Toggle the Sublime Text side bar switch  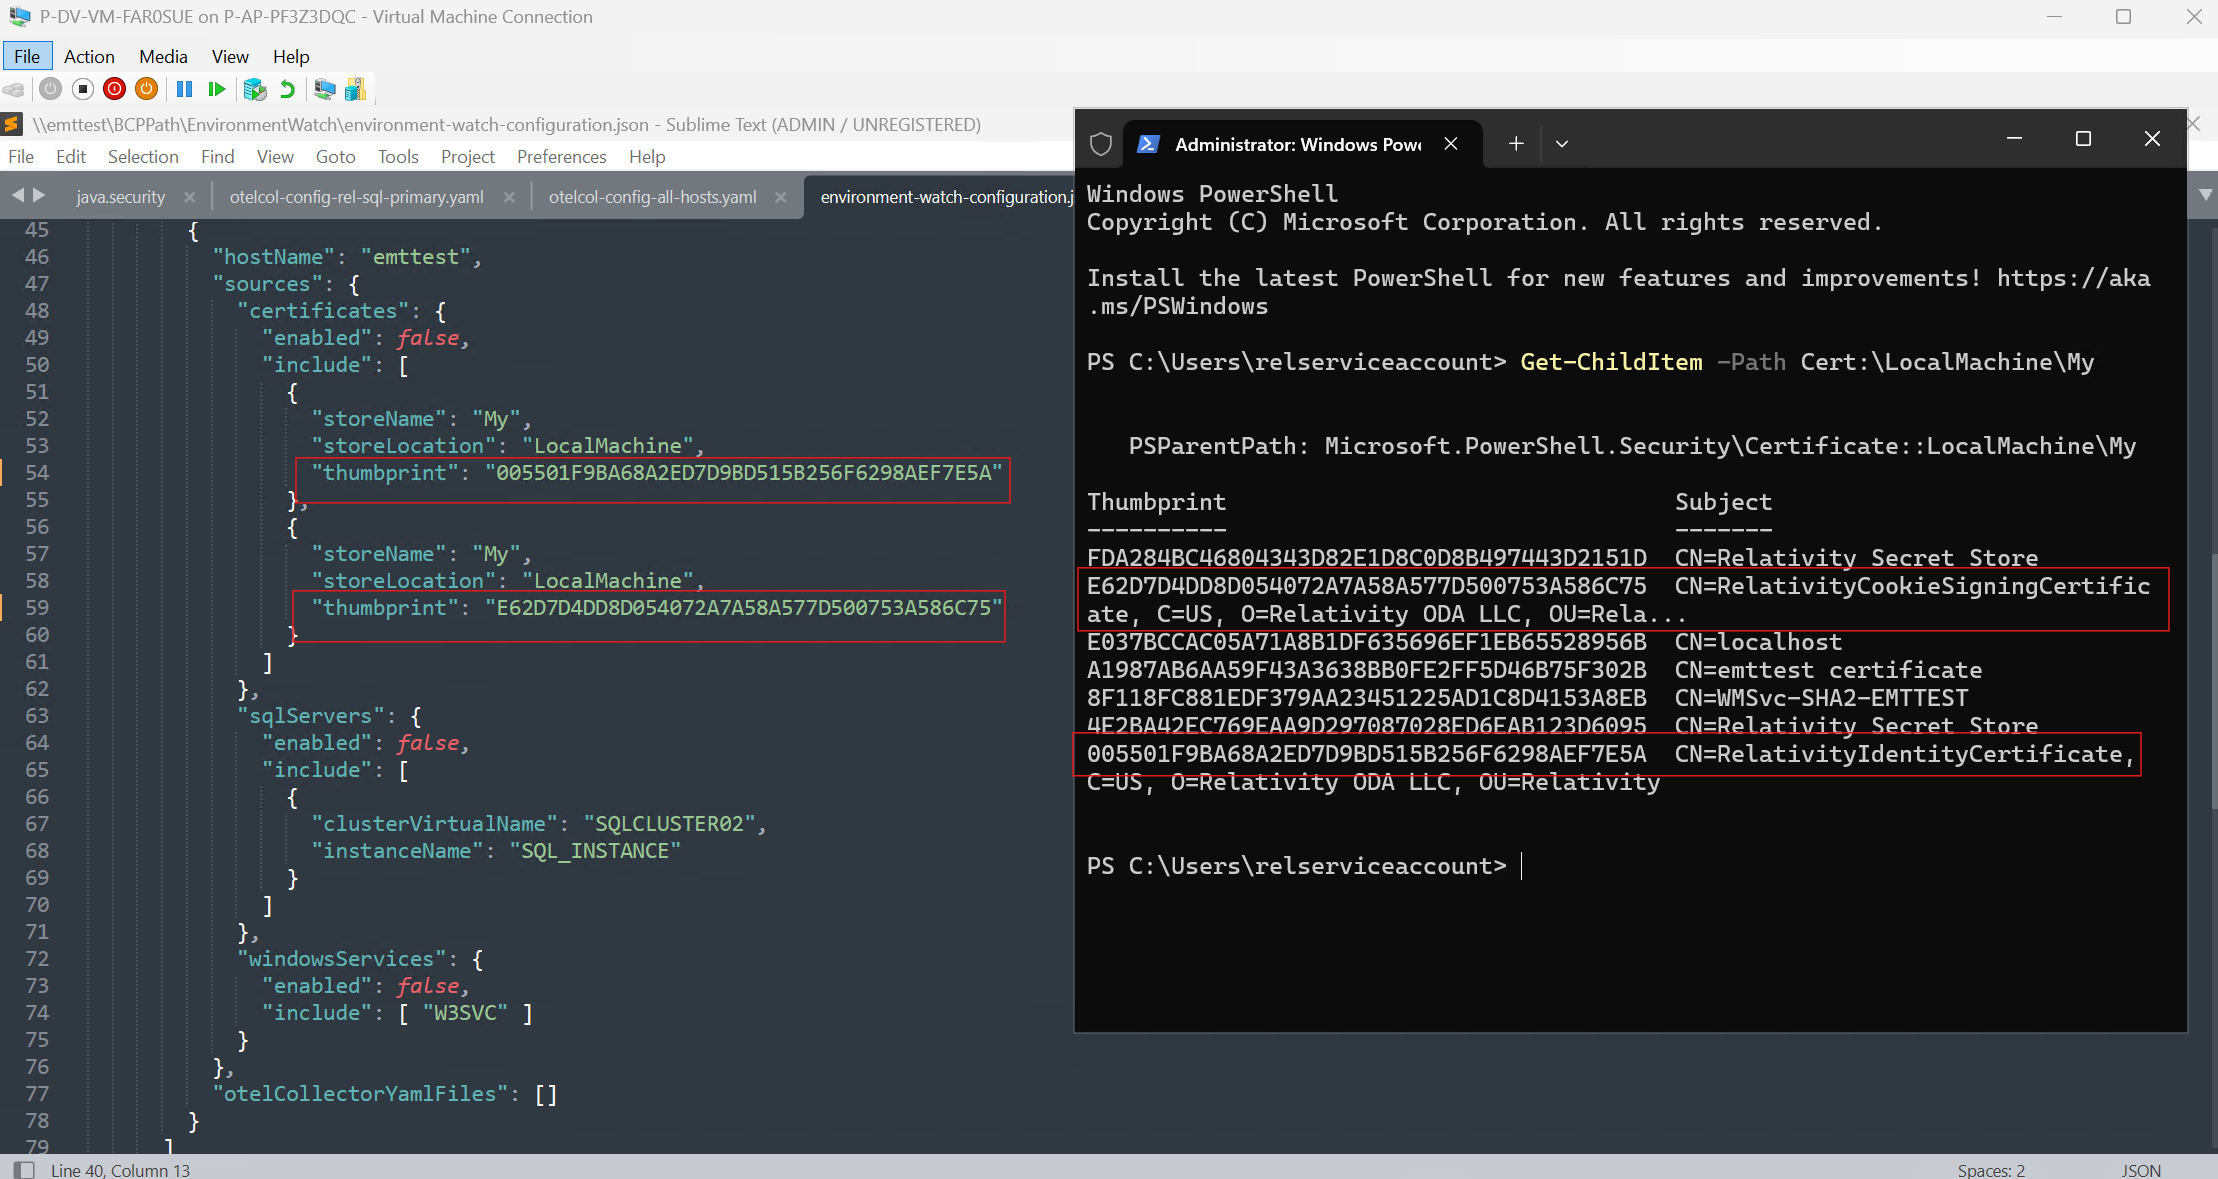[x=24, y=1169]
